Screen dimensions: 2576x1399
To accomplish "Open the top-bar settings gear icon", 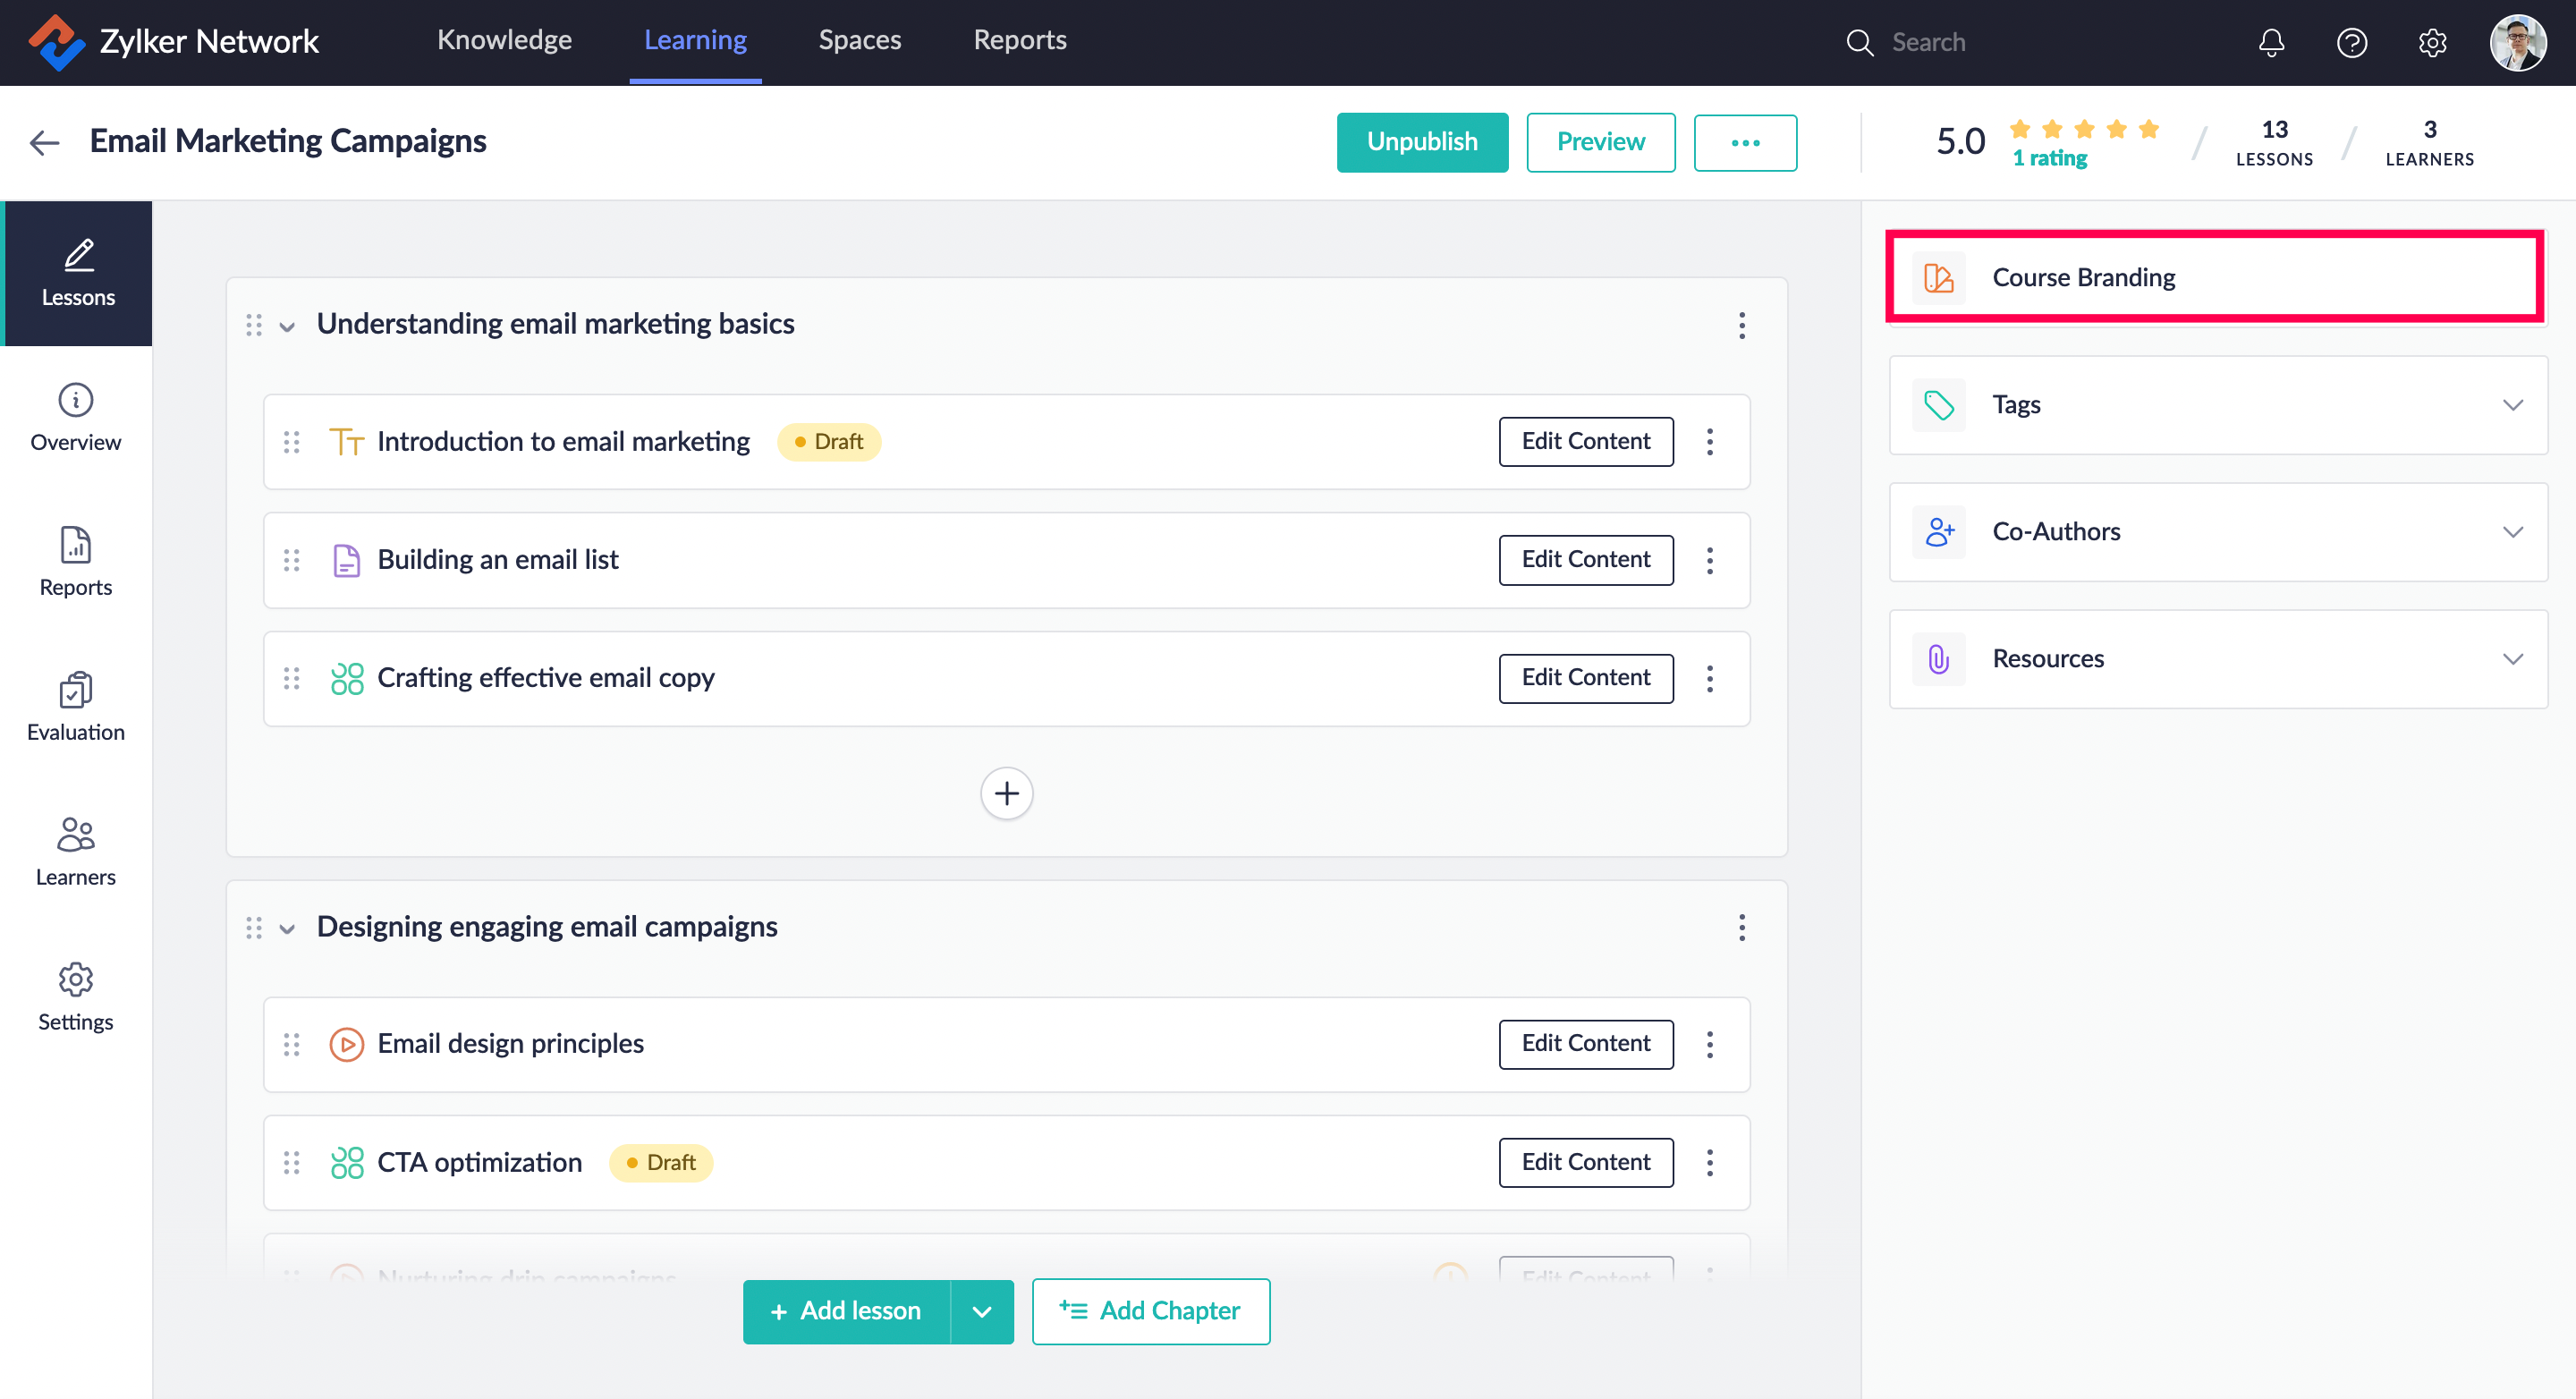I will coord(2432,42).
